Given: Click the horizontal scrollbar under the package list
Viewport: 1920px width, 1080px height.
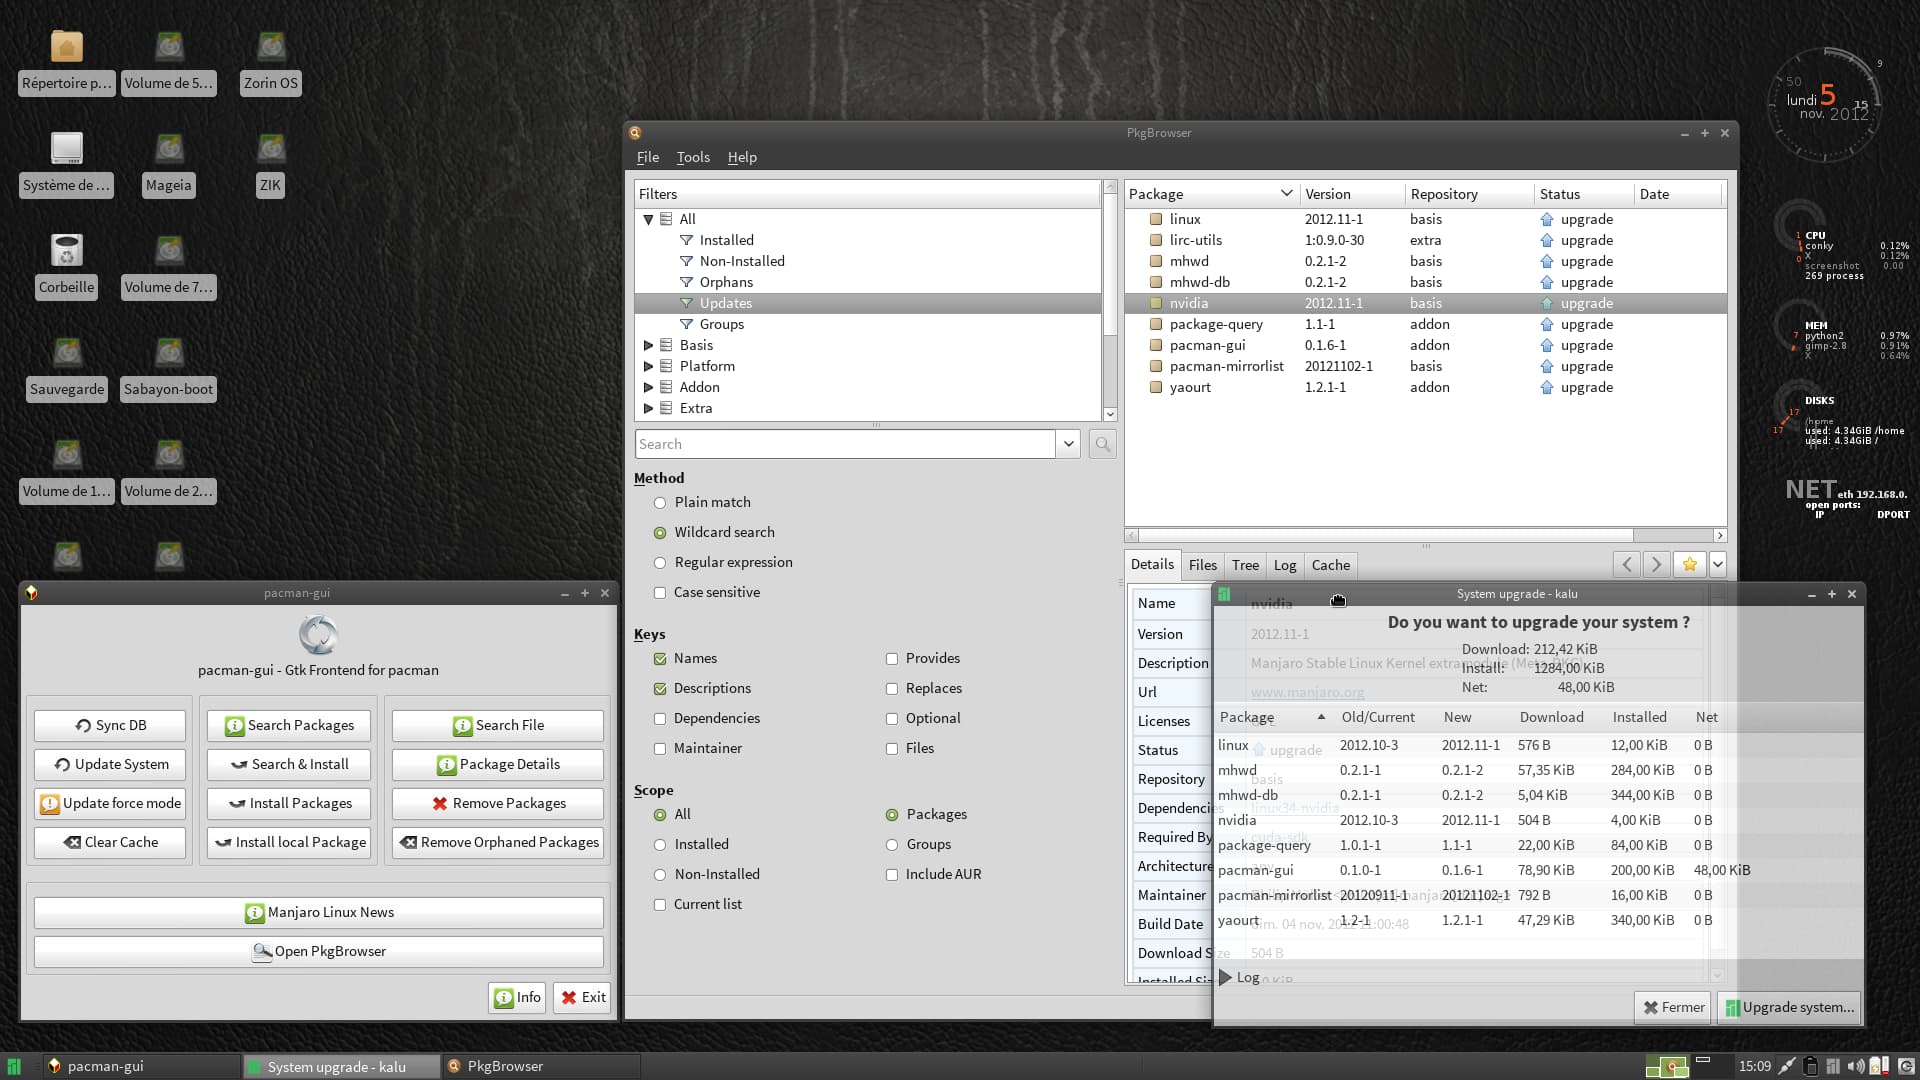Looking at the screenshot, I should [1385, 536].
